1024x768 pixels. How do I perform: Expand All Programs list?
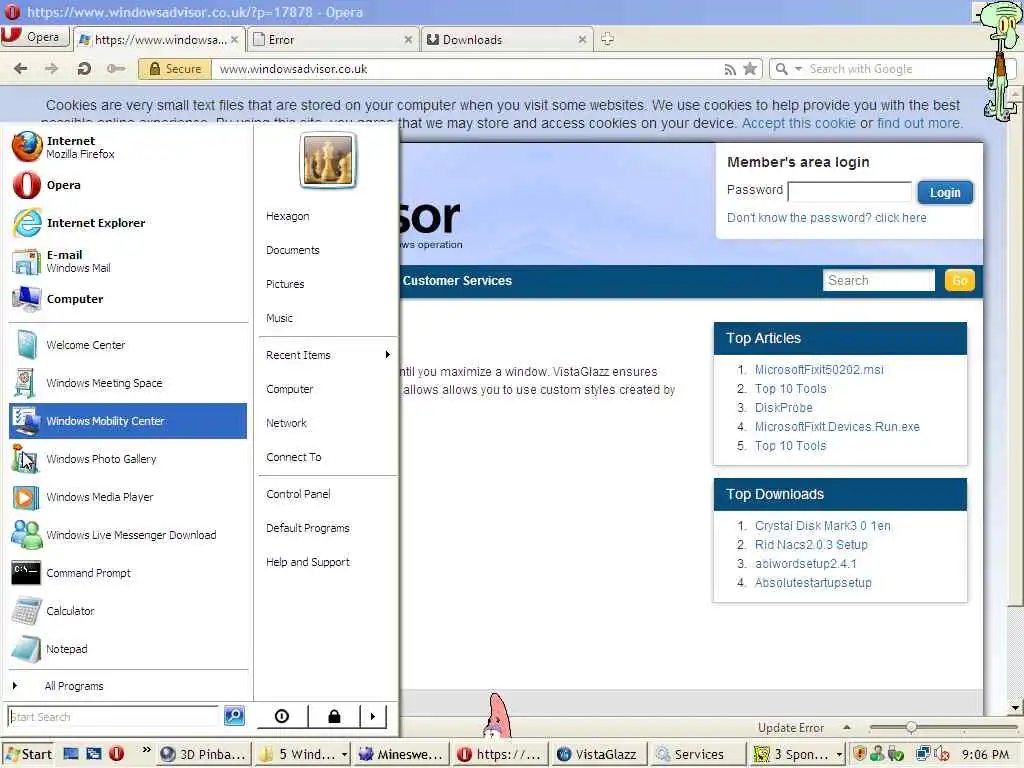pos(128,686)
